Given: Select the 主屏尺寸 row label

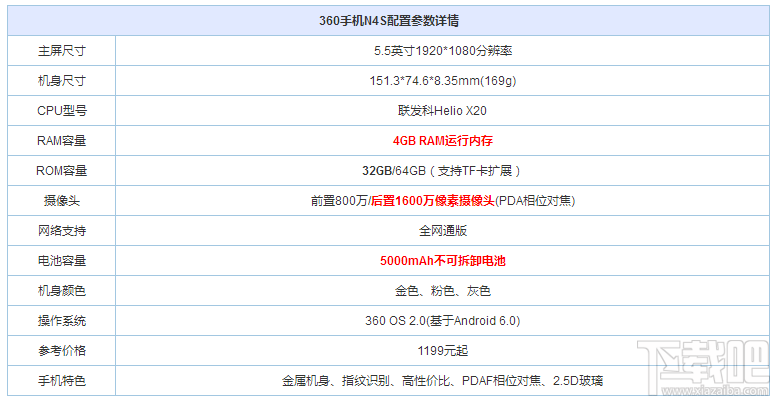Looking at the screenshot, I should click(x=61, y=51).
